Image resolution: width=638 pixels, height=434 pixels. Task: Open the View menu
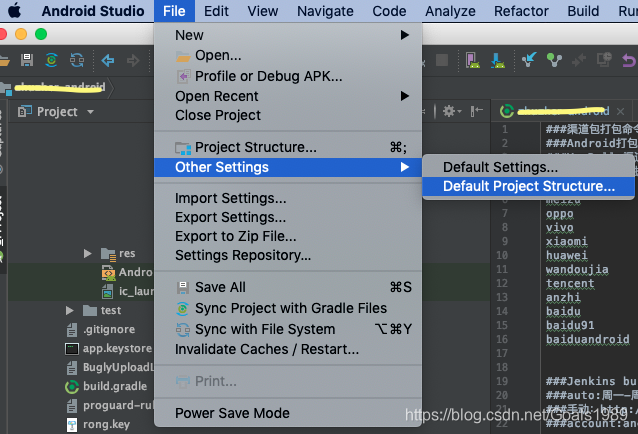click(x=262, y=11)
